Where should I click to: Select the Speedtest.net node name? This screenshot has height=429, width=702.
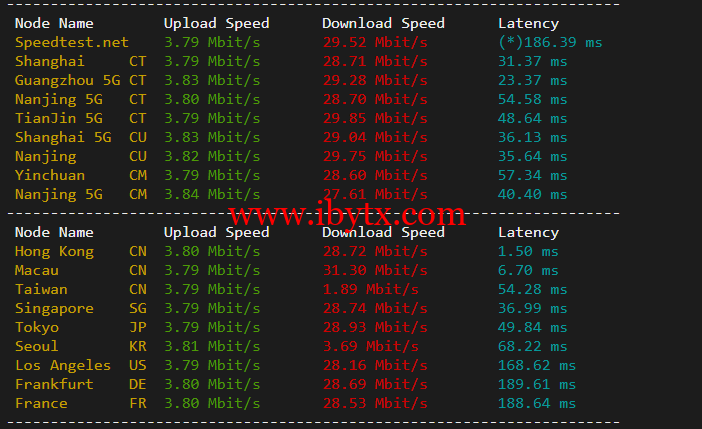click(72, 43)
